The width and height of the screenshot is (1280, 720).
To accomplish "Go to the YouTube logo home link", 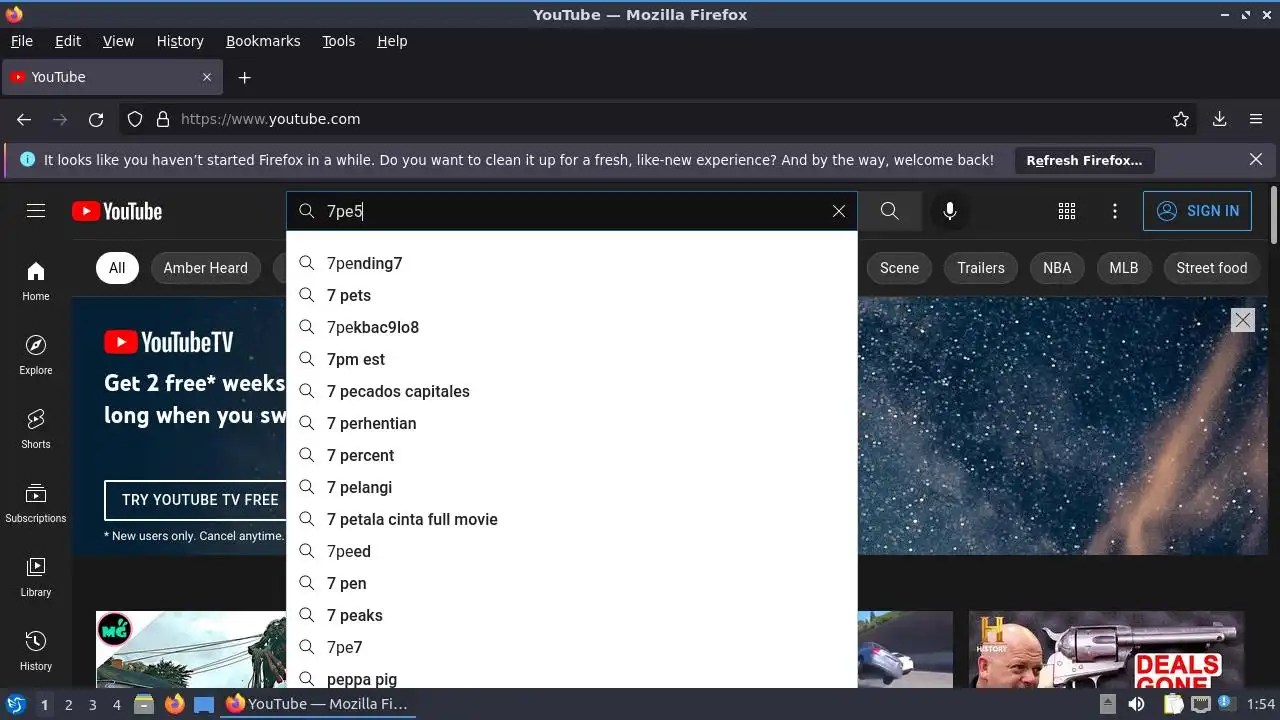I will (x=117, y=211).
